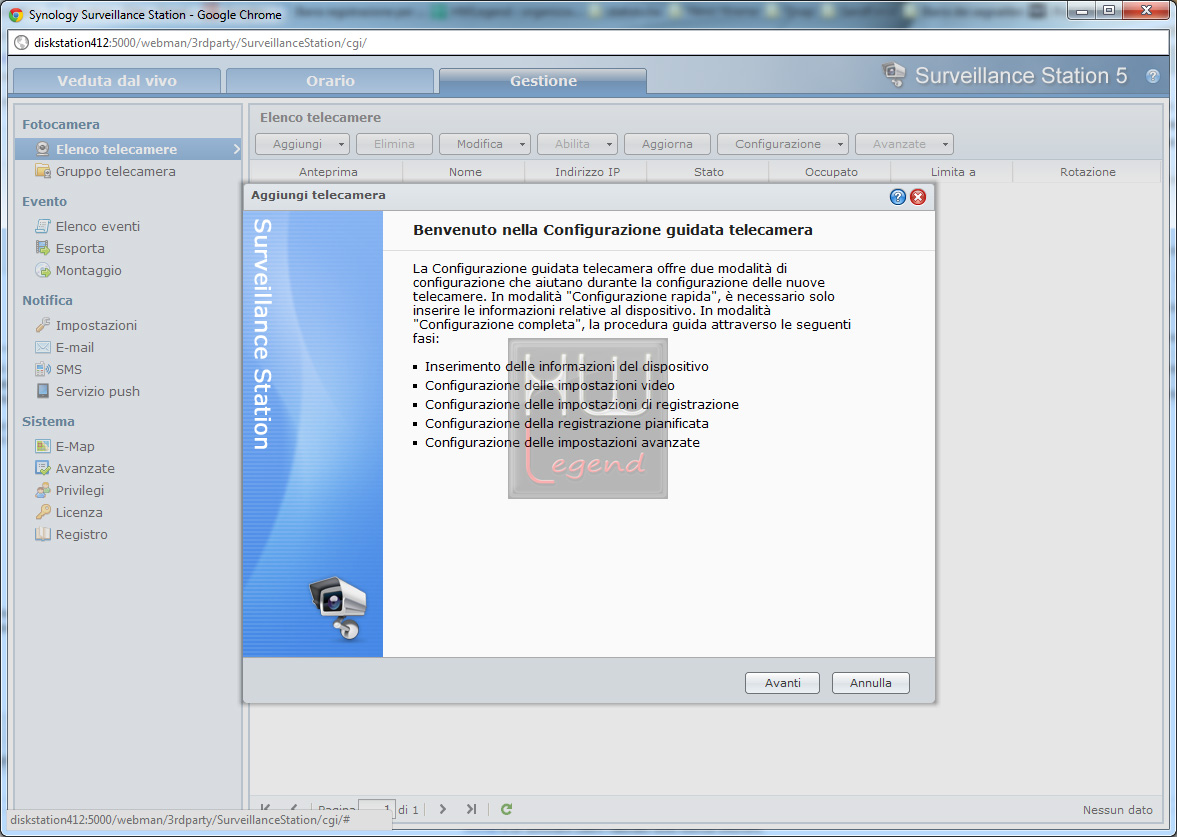1177x837 pixels.
Task: Click the Notifica section heading
Action: coord(47,300)
